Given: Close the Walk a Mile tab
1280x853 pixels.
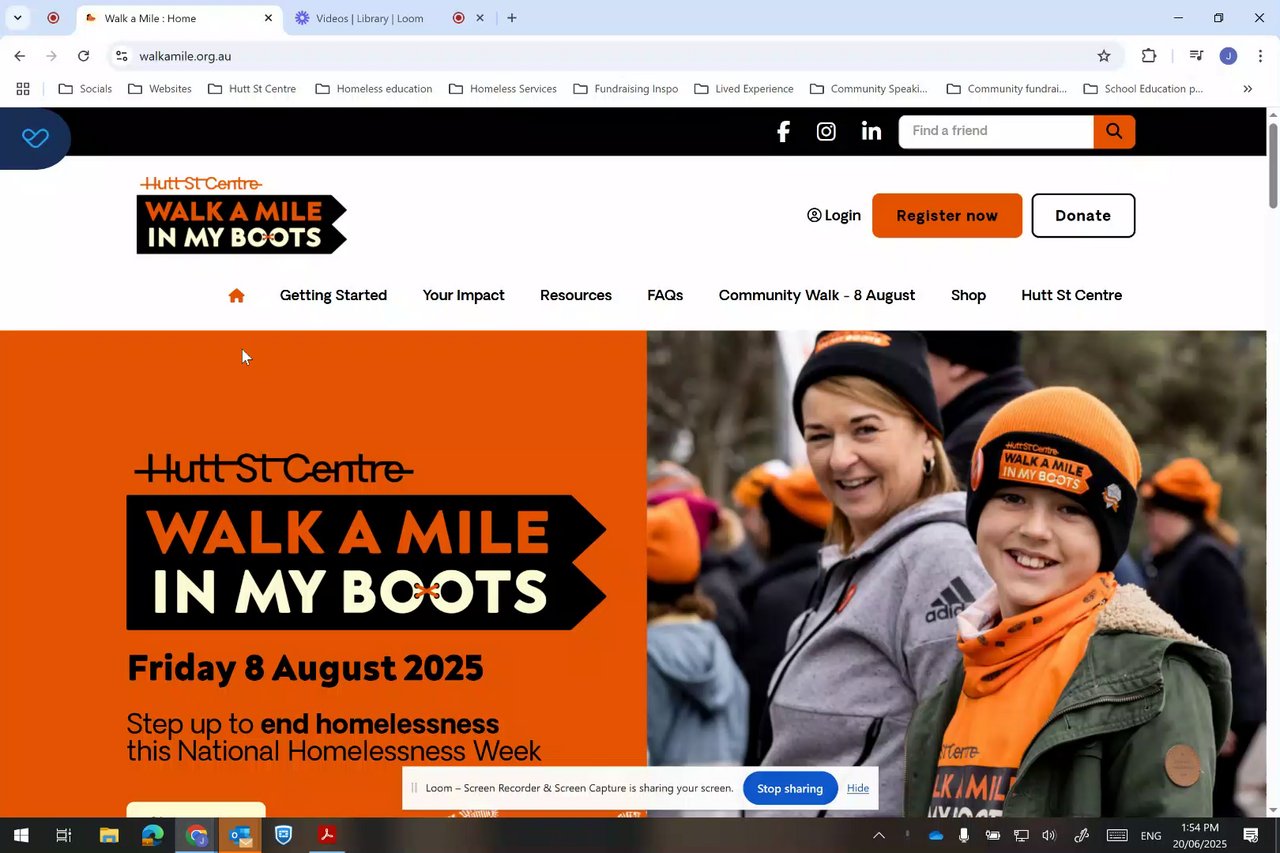Looking at the screenshot, I should (x=268, y=18).
